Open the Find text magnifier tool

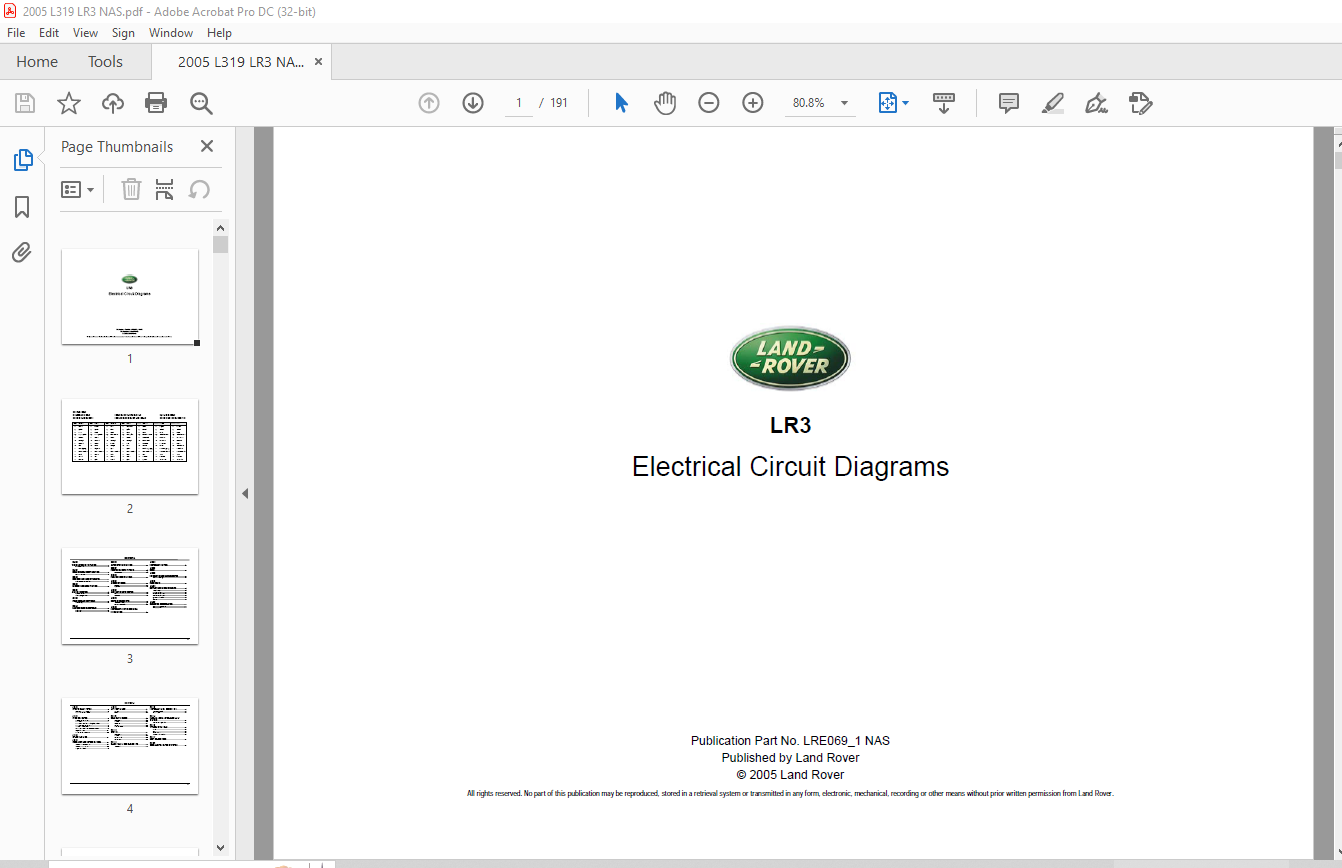click(x=201, y=103)
